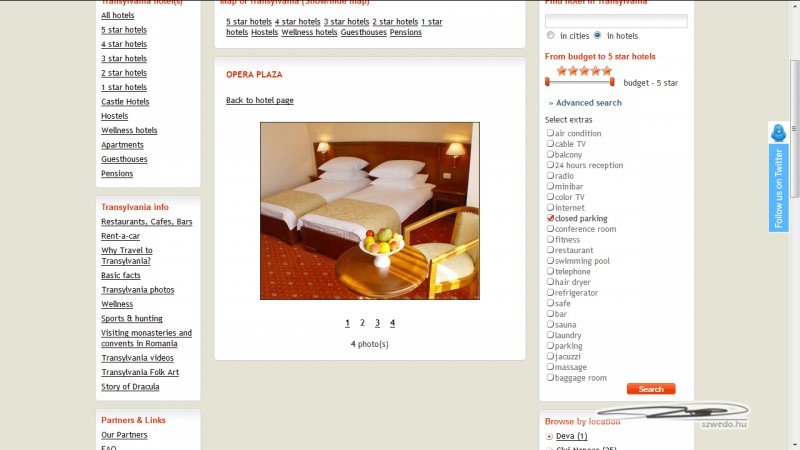Expand the Deva location plus icon

coord(549,436)
